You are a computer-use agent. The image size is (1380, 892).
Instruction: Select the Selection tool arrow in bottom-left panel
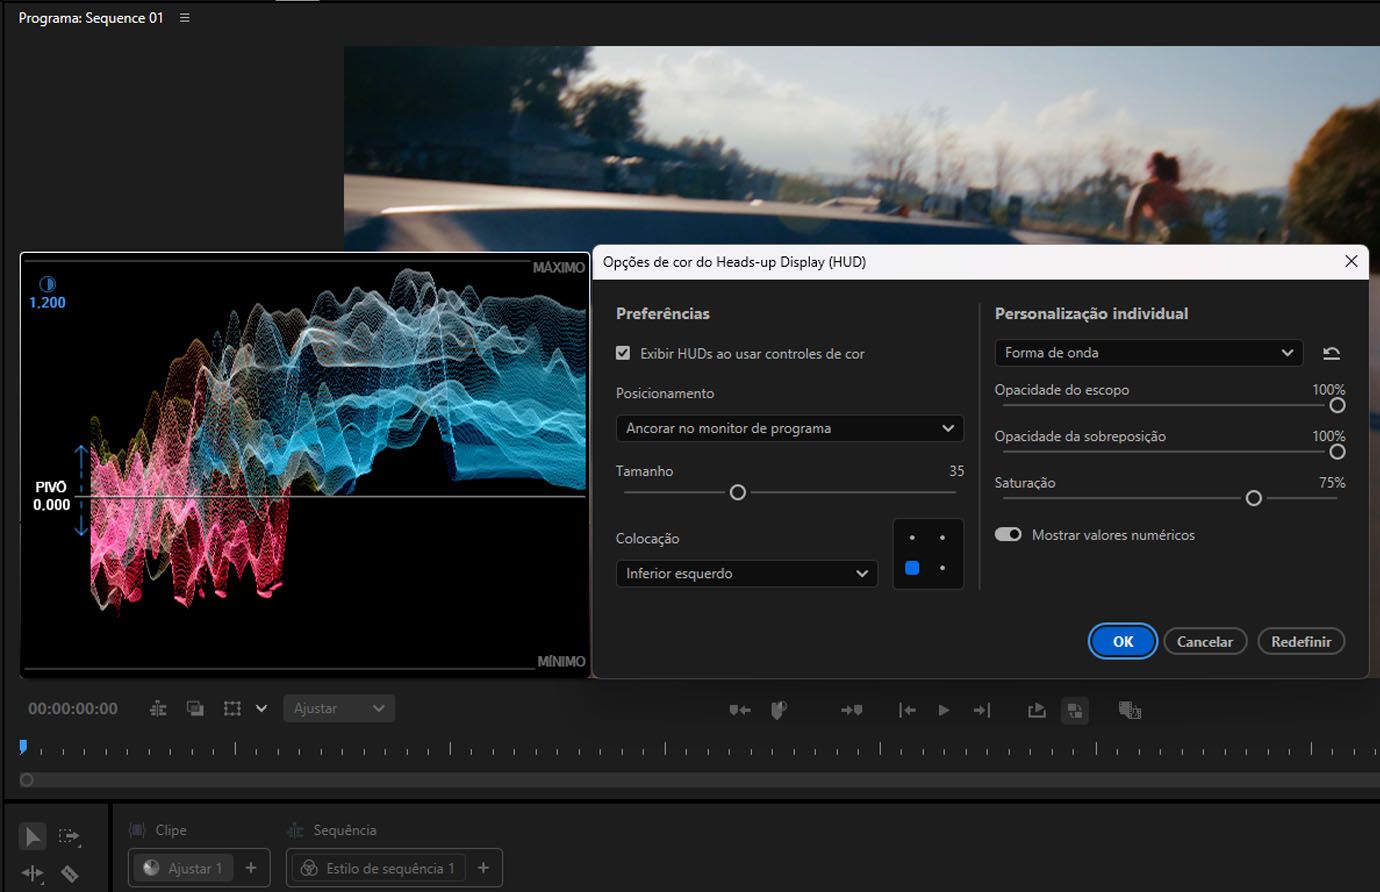[32, 836]
